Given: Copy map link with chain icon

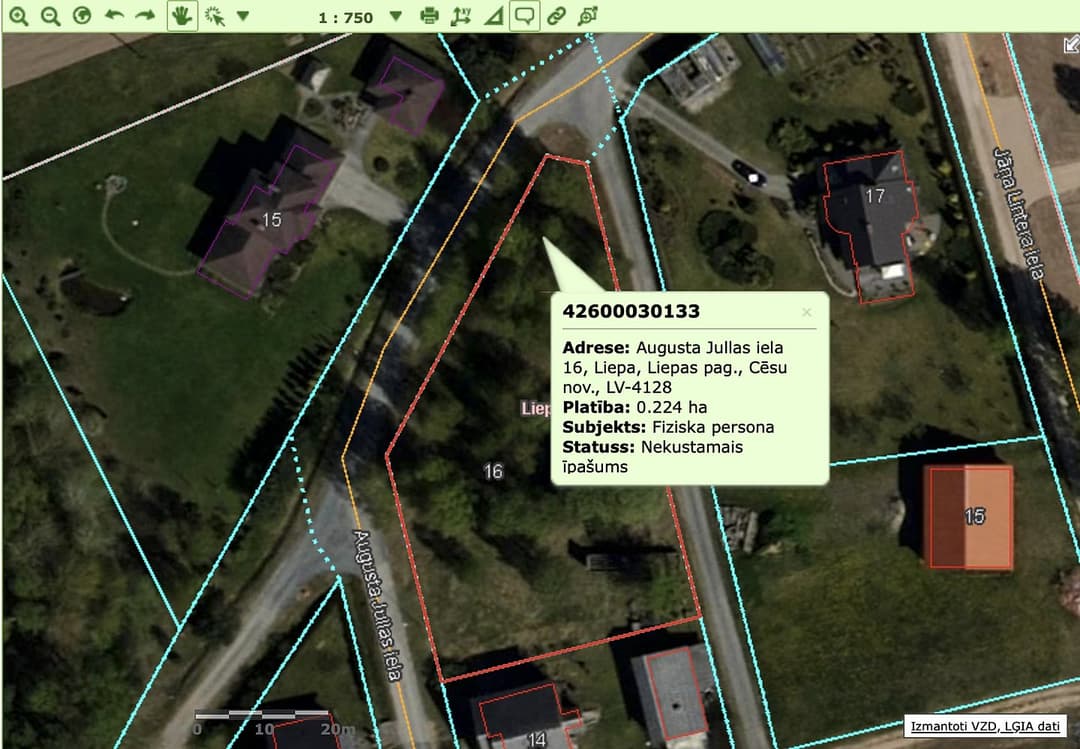Looking at the screenshot, I should tap(556, 16).
